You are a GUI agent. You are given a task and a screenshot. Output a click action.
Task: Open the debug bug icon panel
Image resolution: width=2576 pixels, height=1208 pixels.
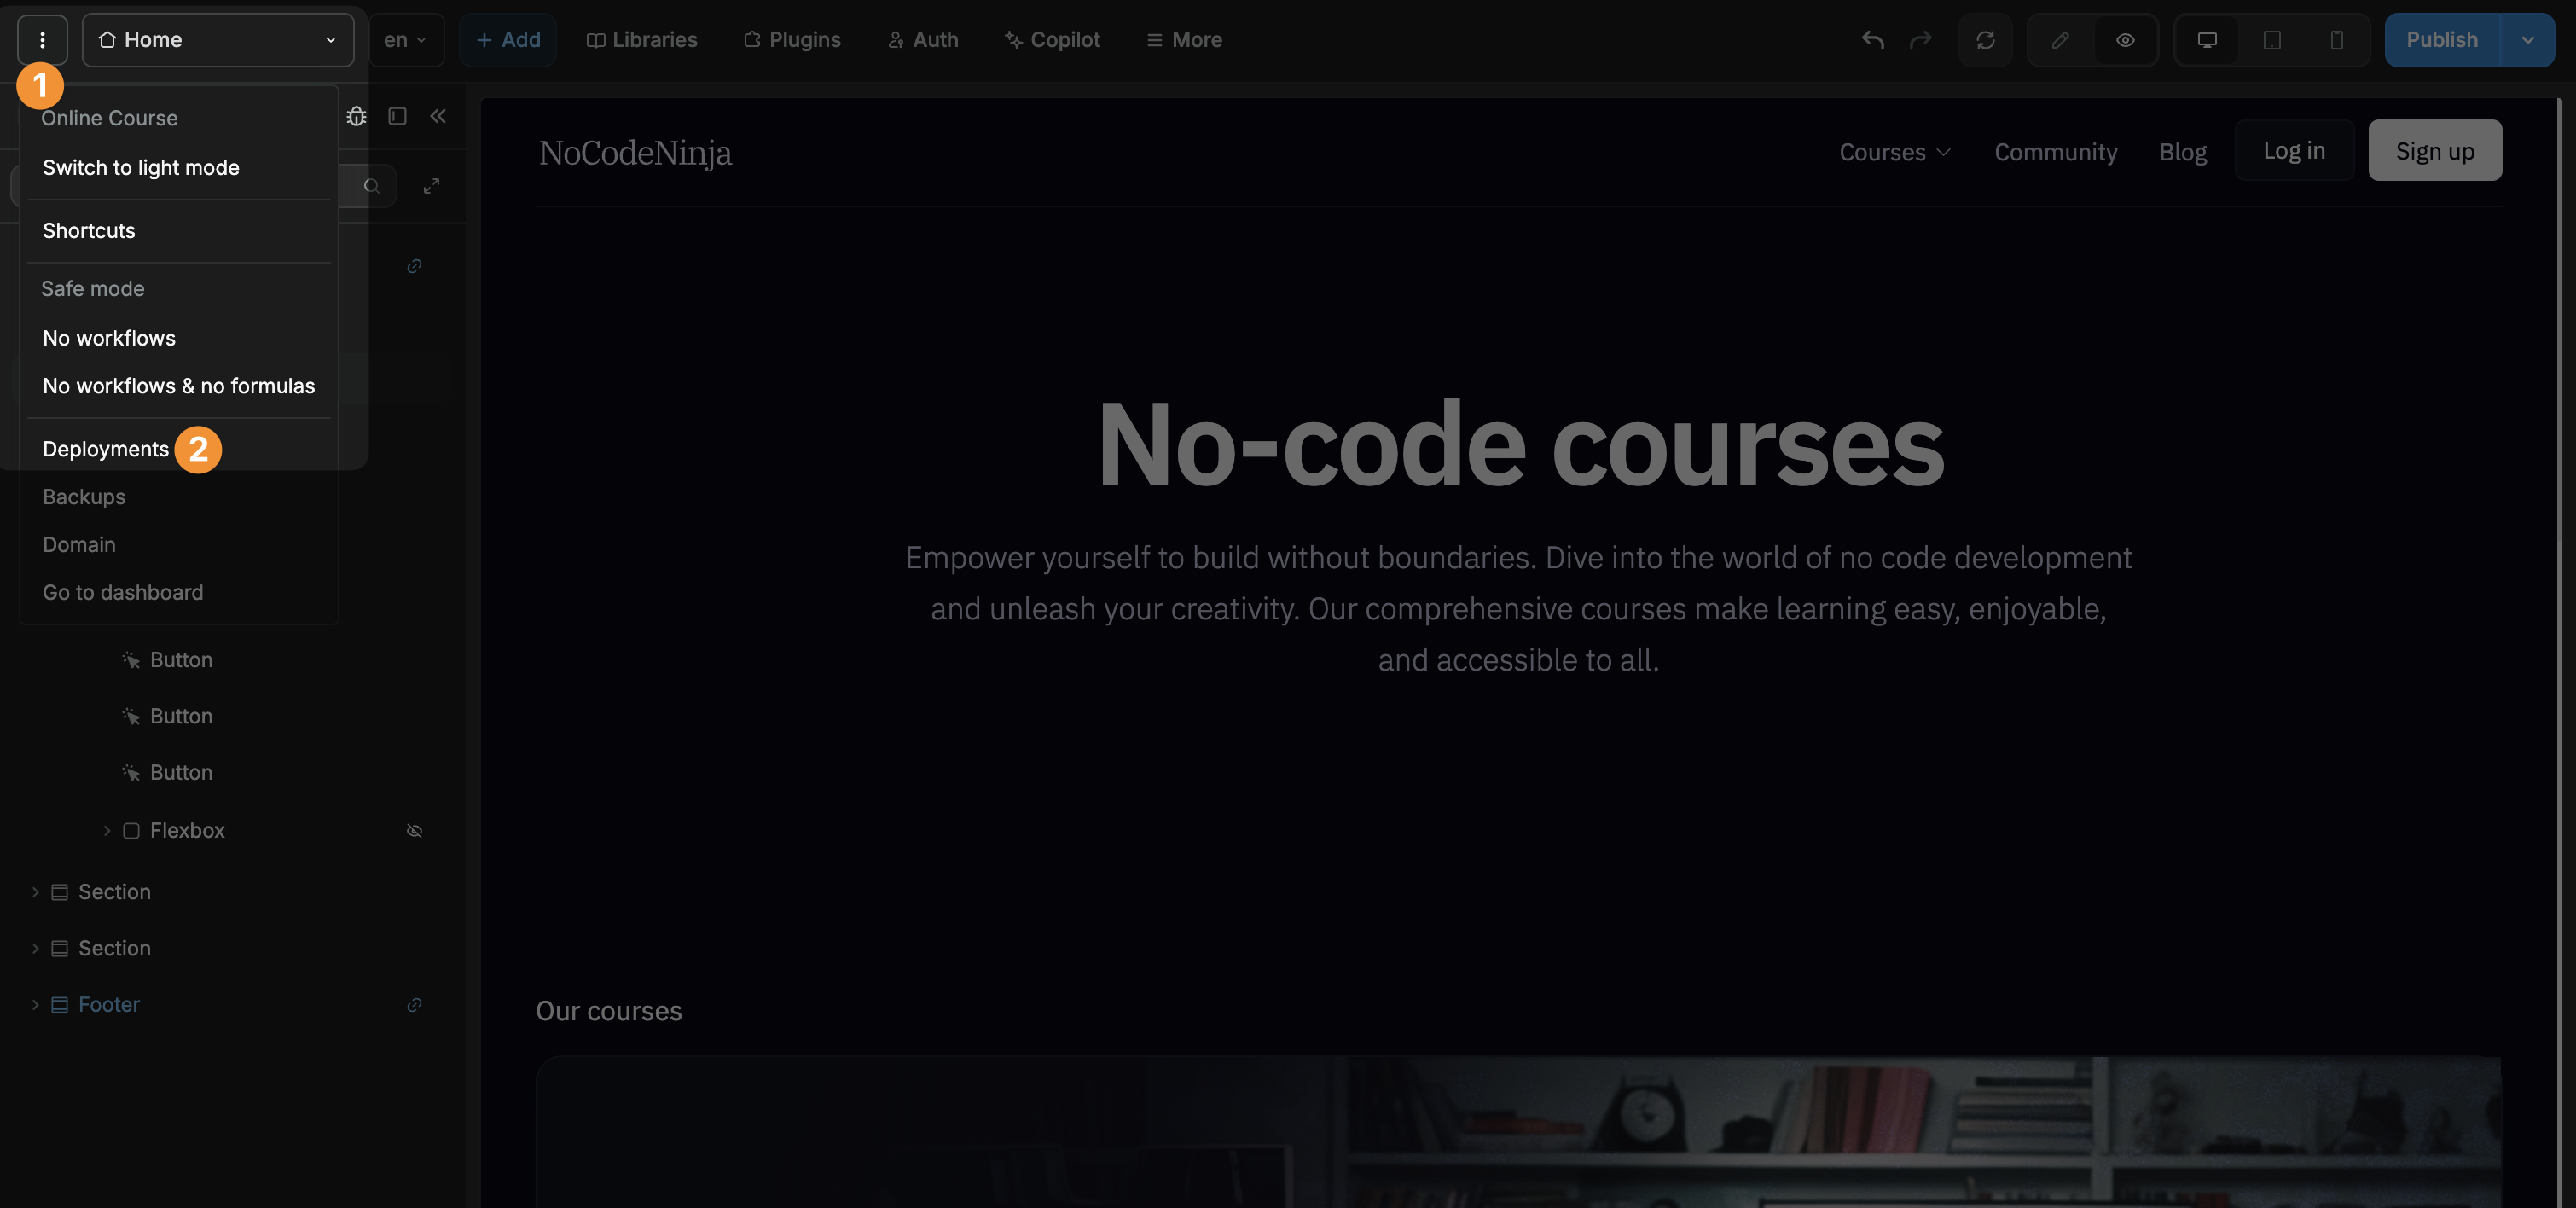(x=357, y=116)
